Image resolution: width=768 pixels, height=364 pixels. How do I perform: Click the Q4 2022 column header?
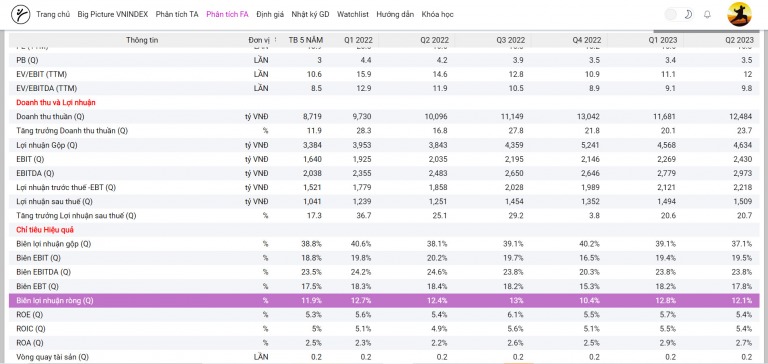[x=586, y=40]
